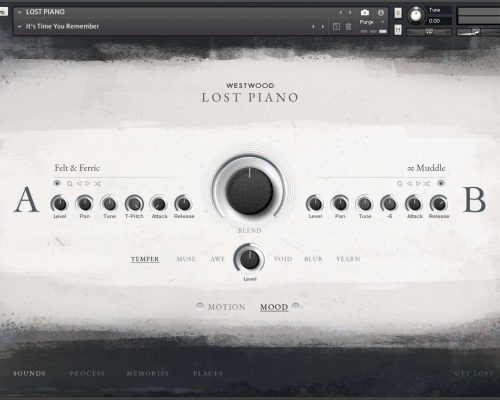Open layer A sound search magnifier

69,183
